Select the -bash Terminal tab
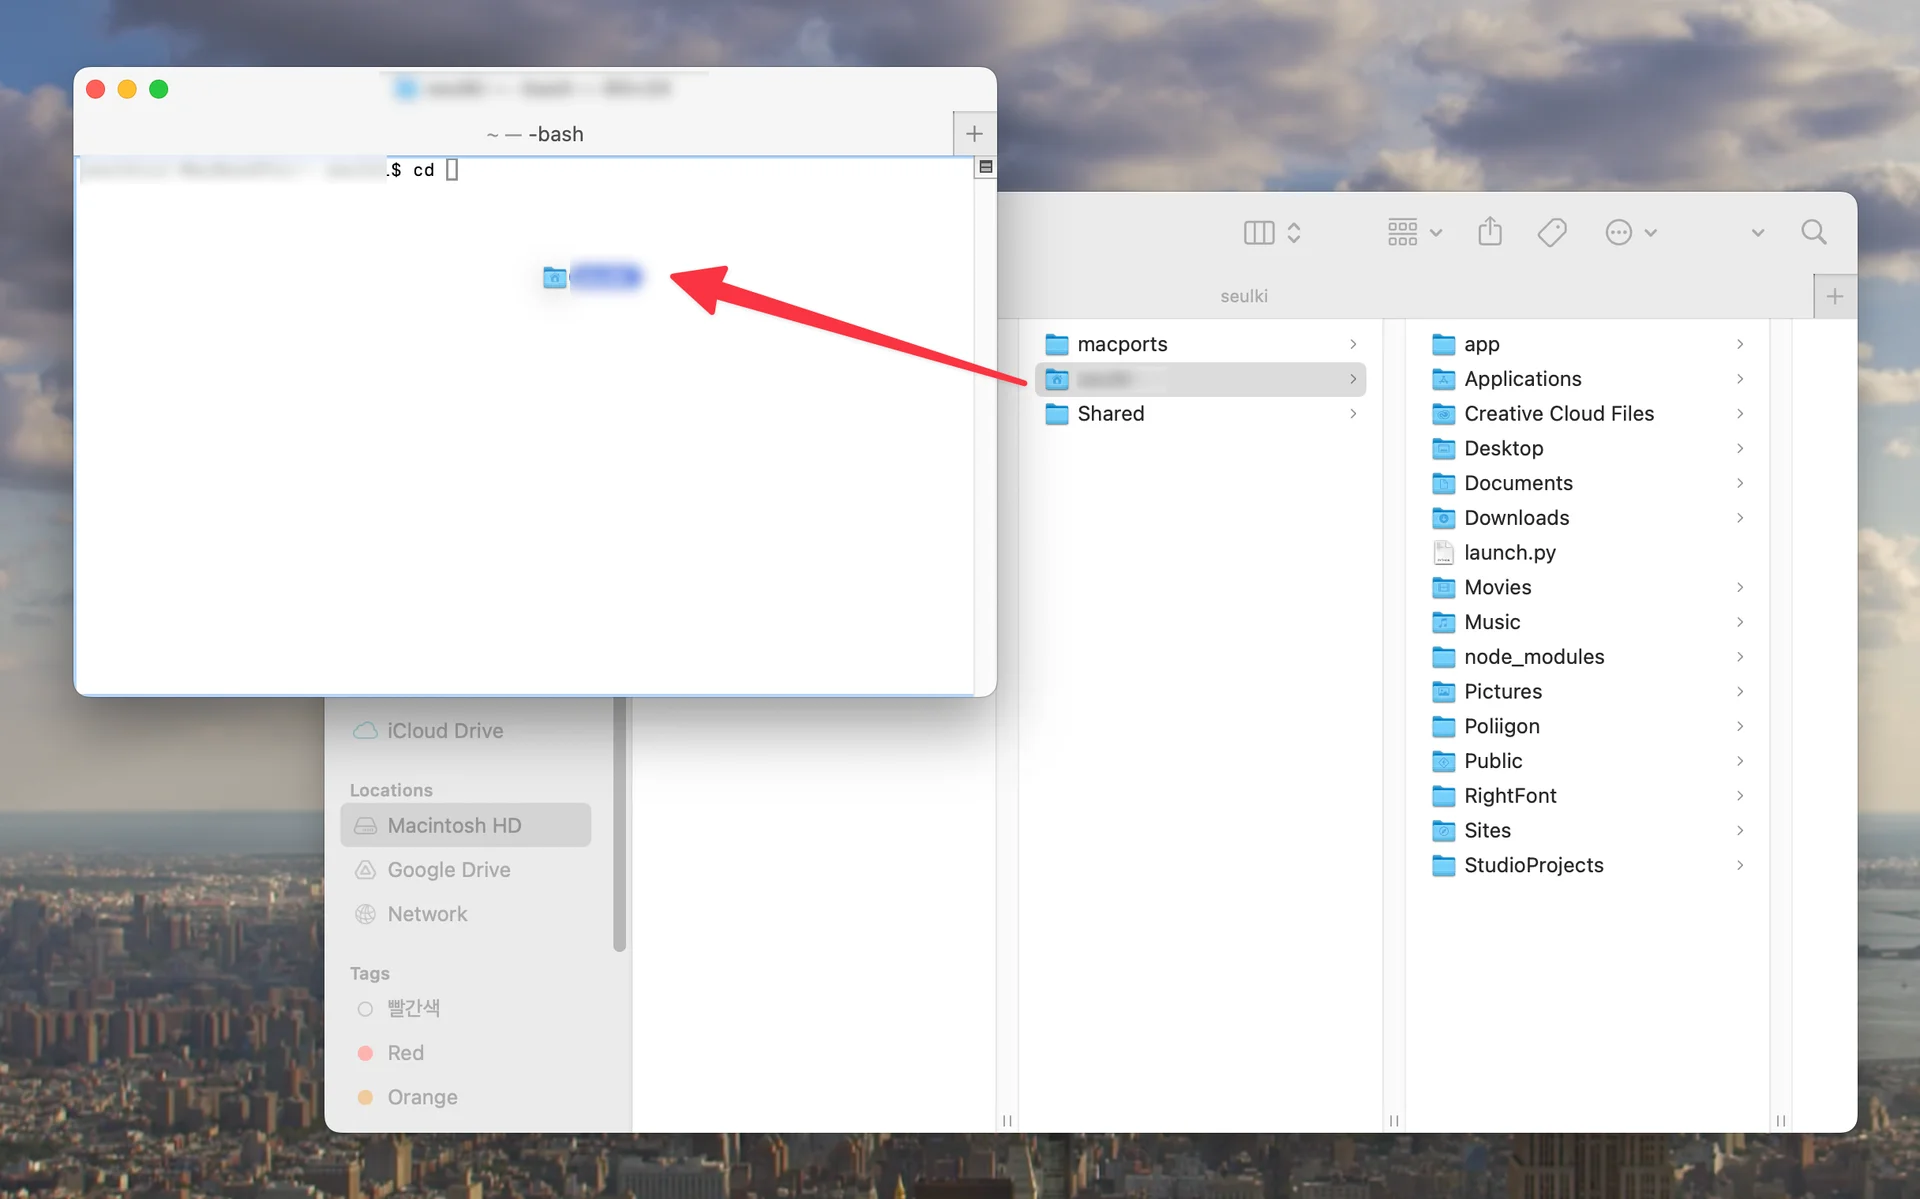The width and height of the screenshot is (1920, 1199). click(535, 134)
